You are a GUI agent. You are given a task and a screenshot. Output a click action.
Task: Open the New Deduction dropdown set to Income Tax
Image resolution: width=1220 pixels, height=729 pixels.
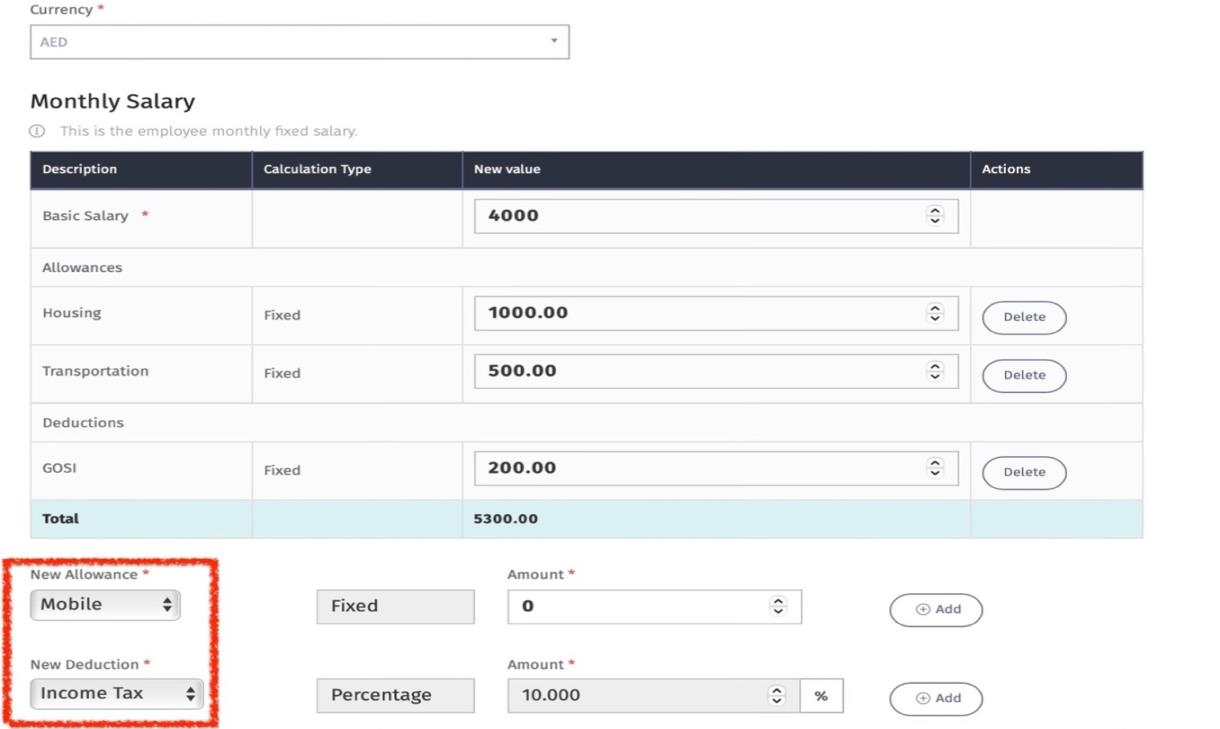point(117,694)
